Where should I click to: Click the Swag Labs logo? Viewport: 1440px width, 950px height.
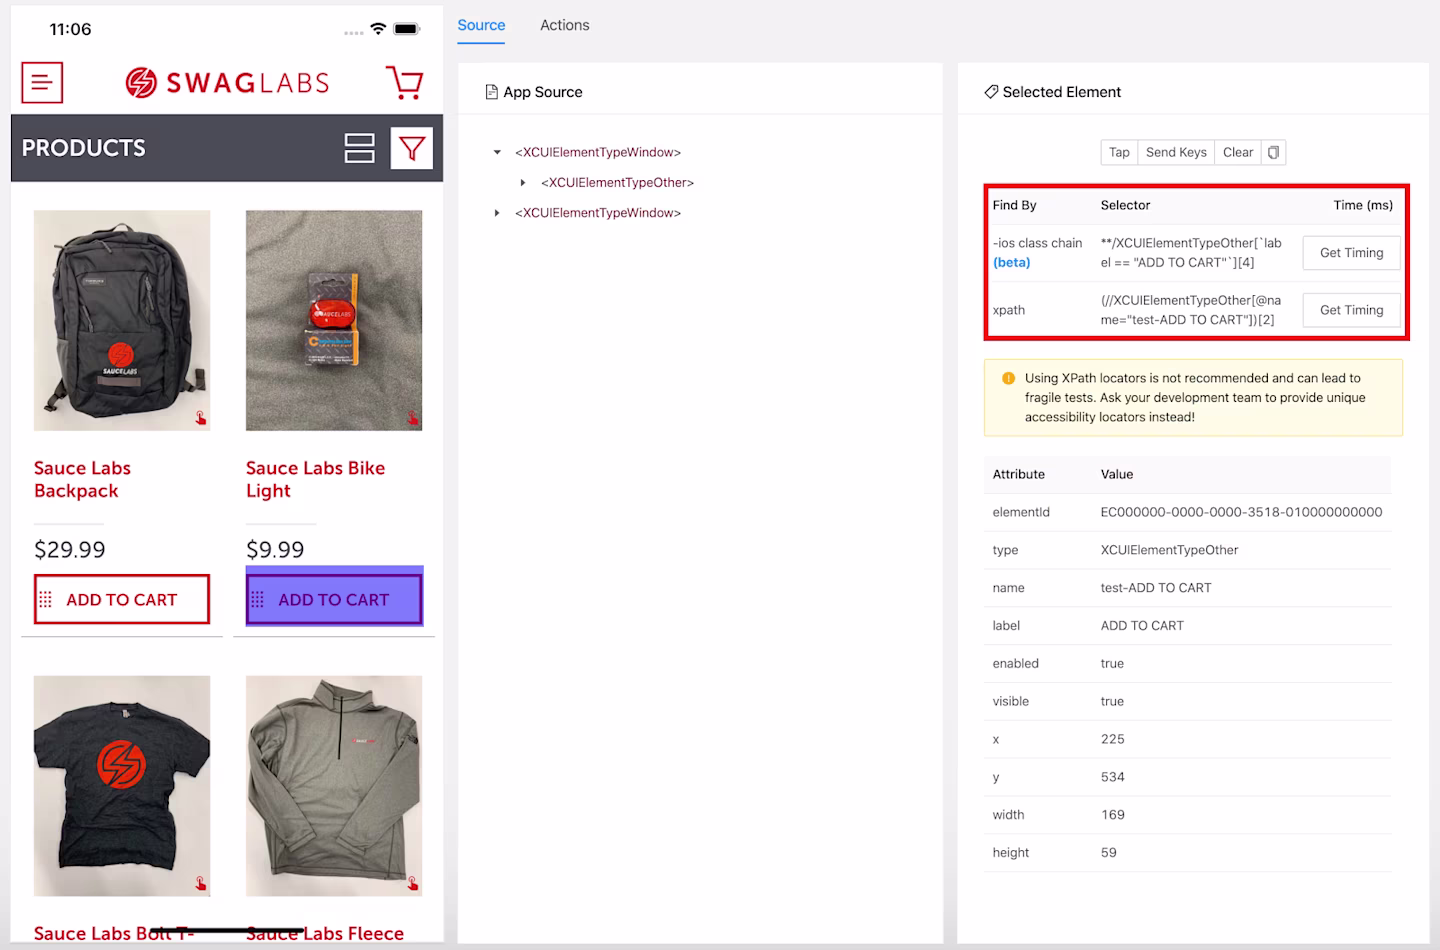(x=228, y=82)
